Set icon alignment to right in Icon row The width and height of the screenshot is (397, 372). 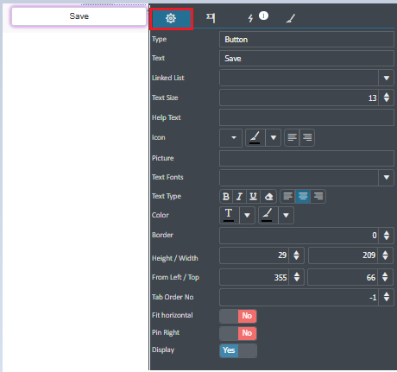coord(307,138)
